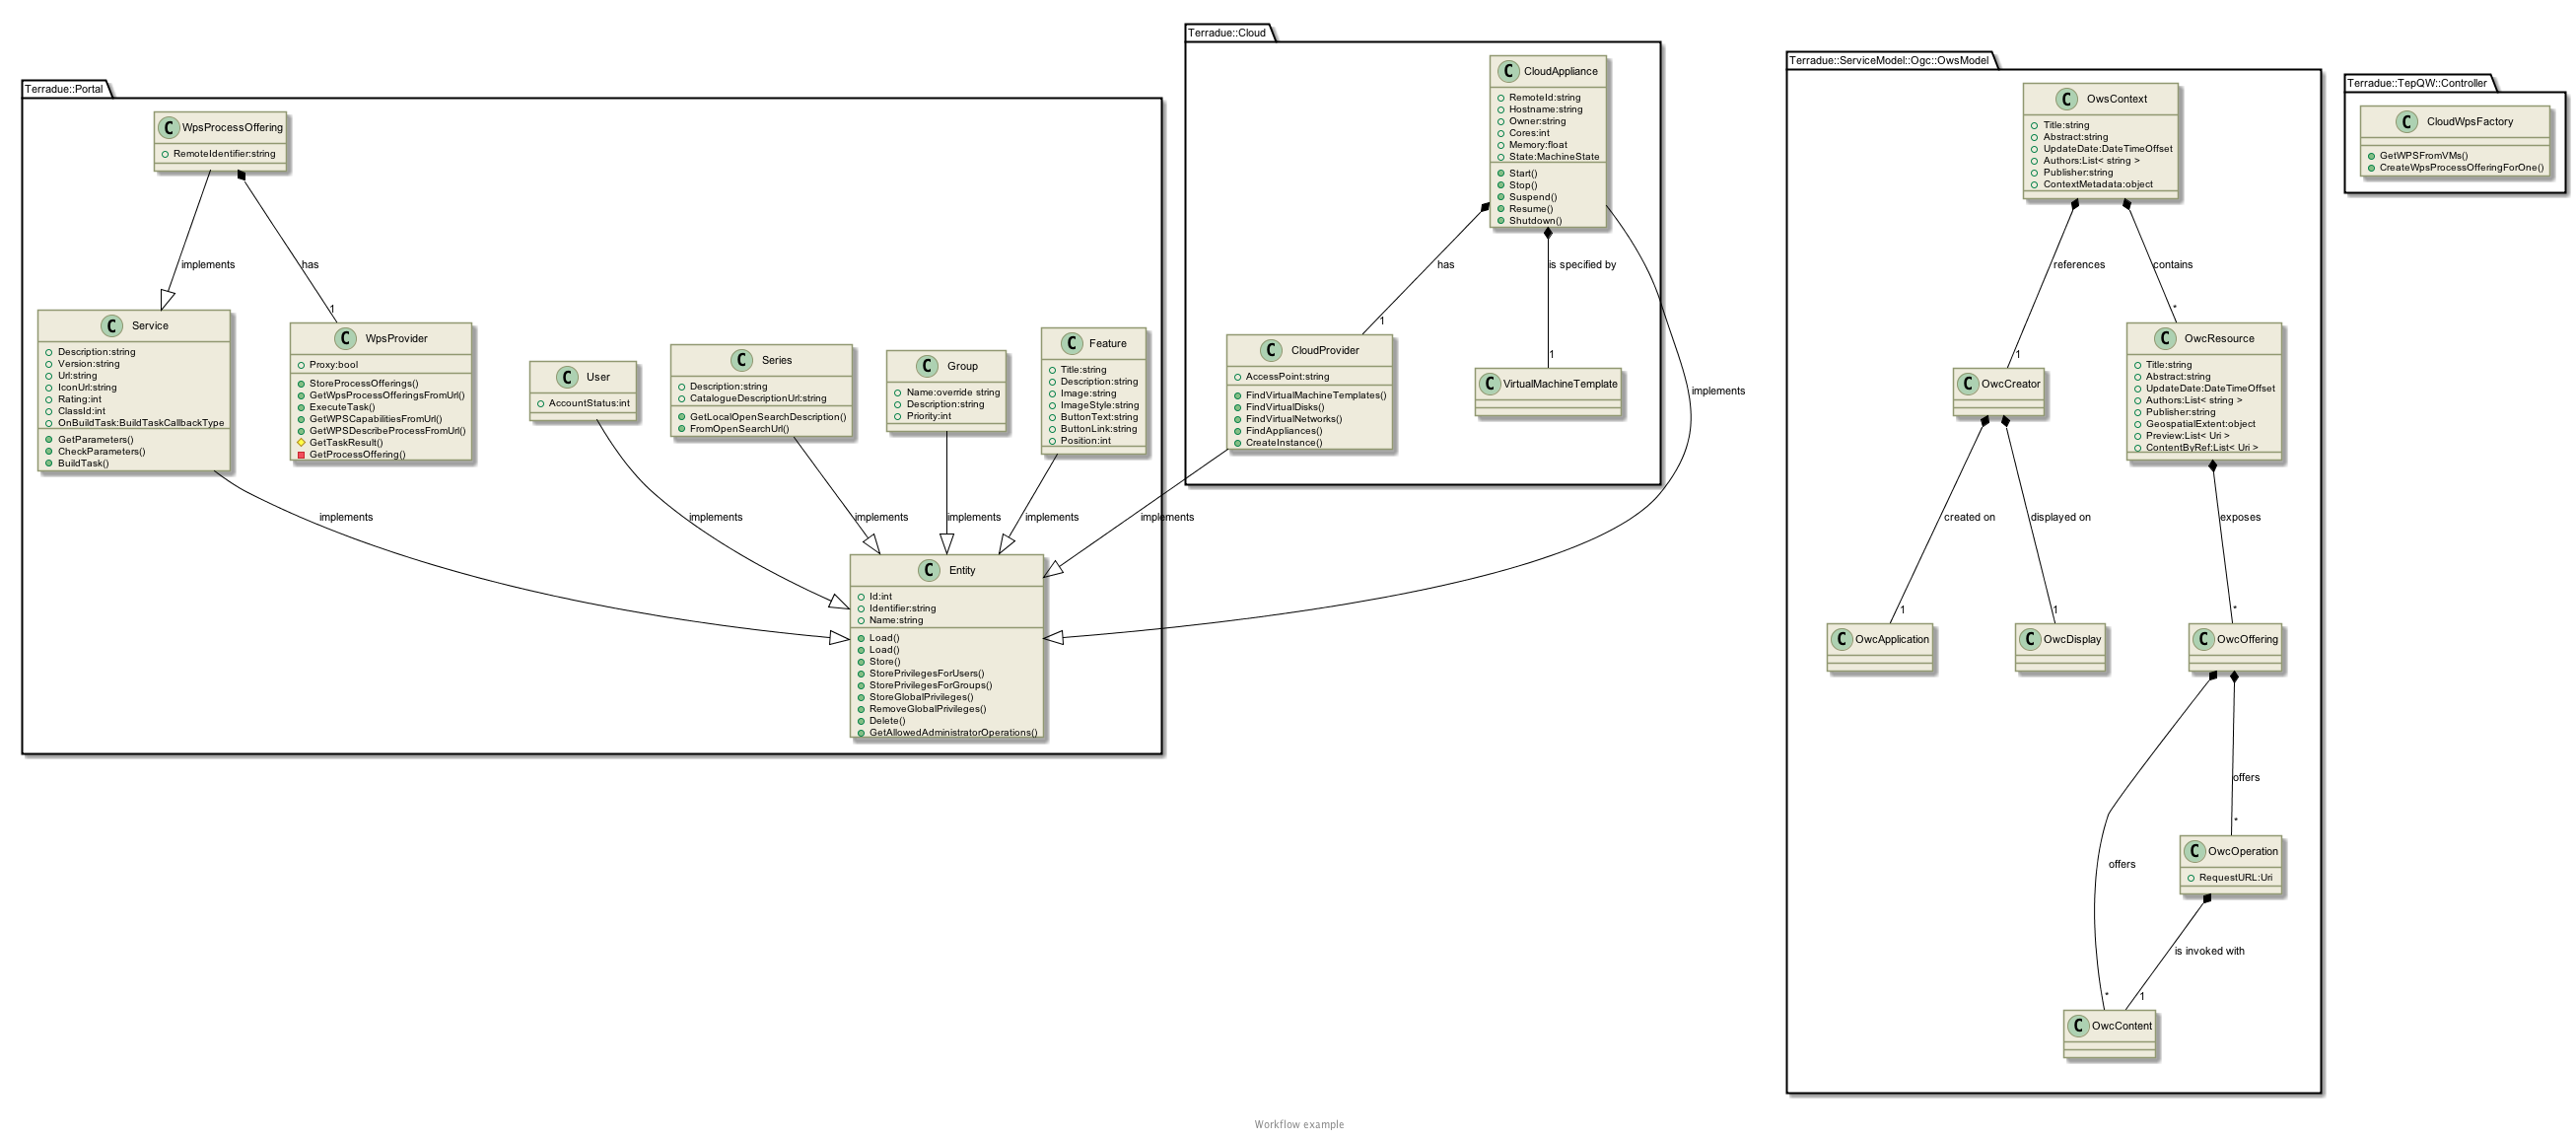The image size is (2576, 1140).
Task: Click the RequestURL:Uri attribute in OwcOperation
Action: pyautogui.click(x=2235, y=878)
